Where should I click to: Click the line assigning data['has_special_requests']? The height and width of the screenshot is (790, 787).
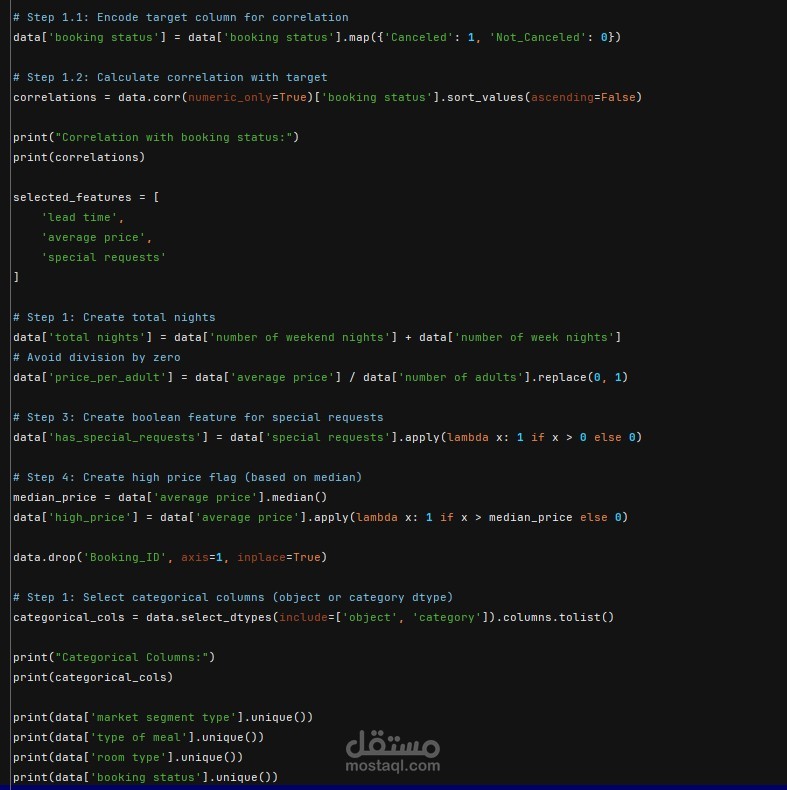[x=327, y=437]
